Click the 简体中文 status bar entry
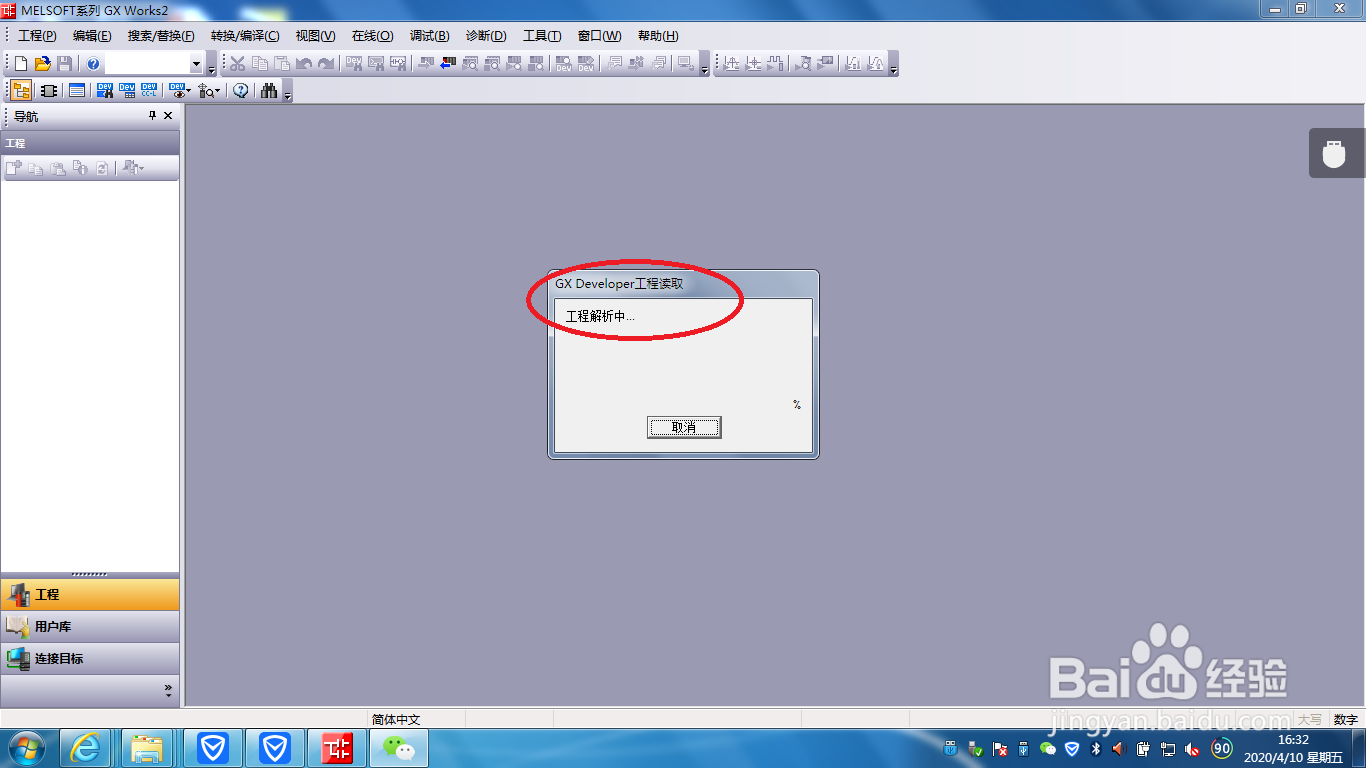1366x768 pixels. [x=396, y=719]
